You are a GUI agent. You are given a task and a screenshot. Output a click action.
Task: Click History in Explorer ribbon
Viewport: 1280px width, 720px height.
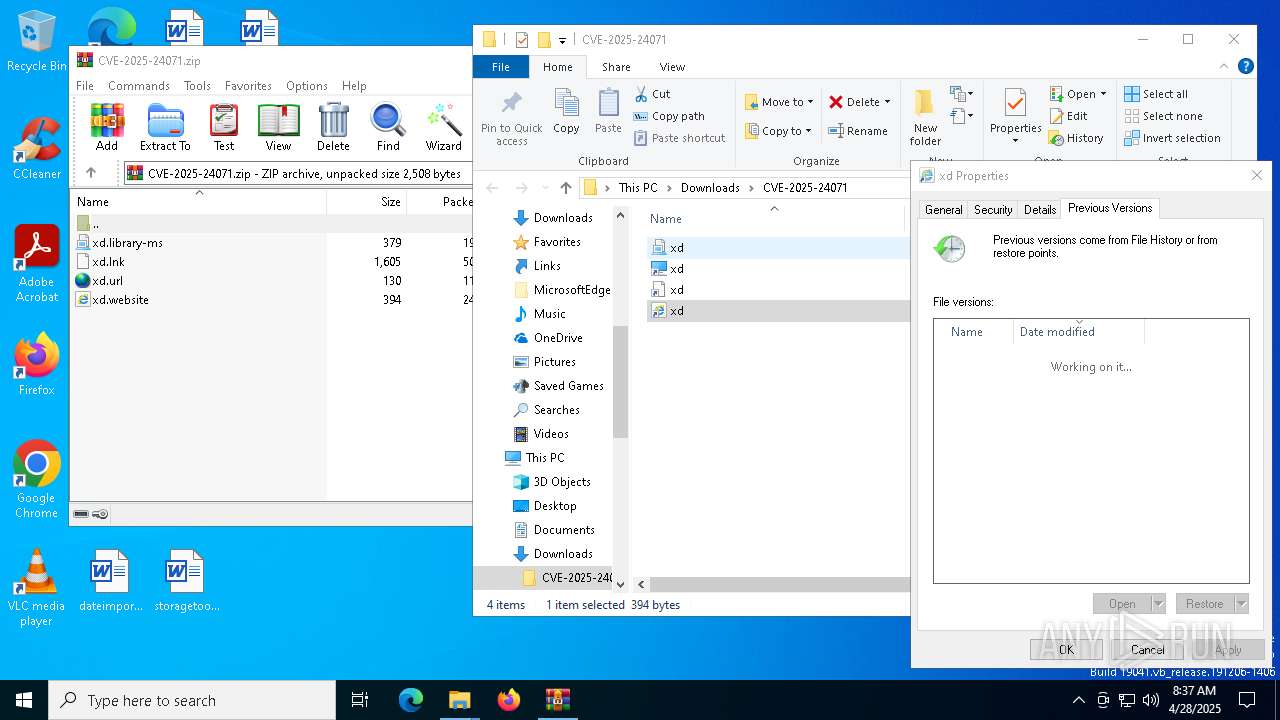click(x=1076, y=138)
